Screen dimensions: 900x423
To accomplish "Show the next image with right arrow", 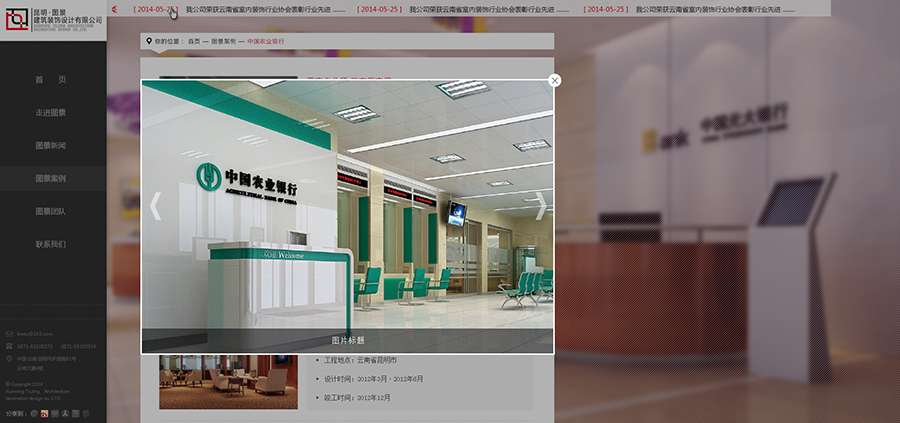I will point(541,206).
